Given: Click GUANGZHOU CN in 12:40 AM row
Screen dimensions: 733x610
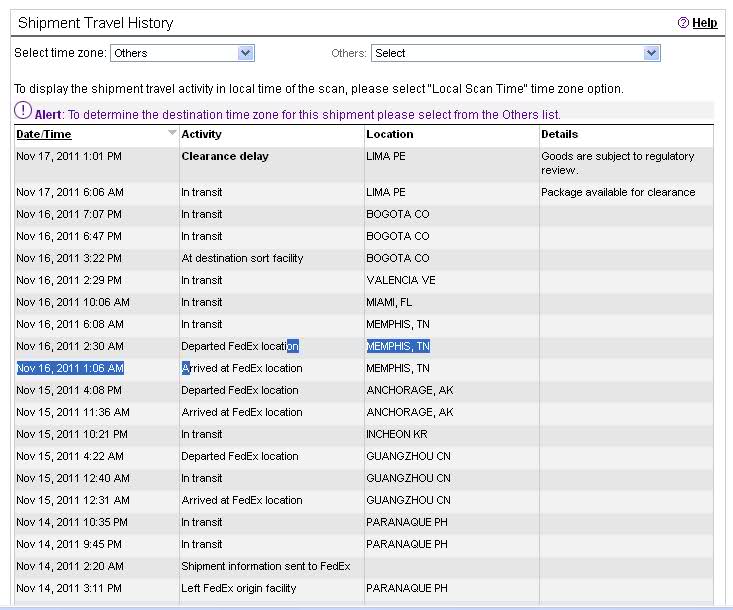Looking at the screenshot, I should point(408,478).
